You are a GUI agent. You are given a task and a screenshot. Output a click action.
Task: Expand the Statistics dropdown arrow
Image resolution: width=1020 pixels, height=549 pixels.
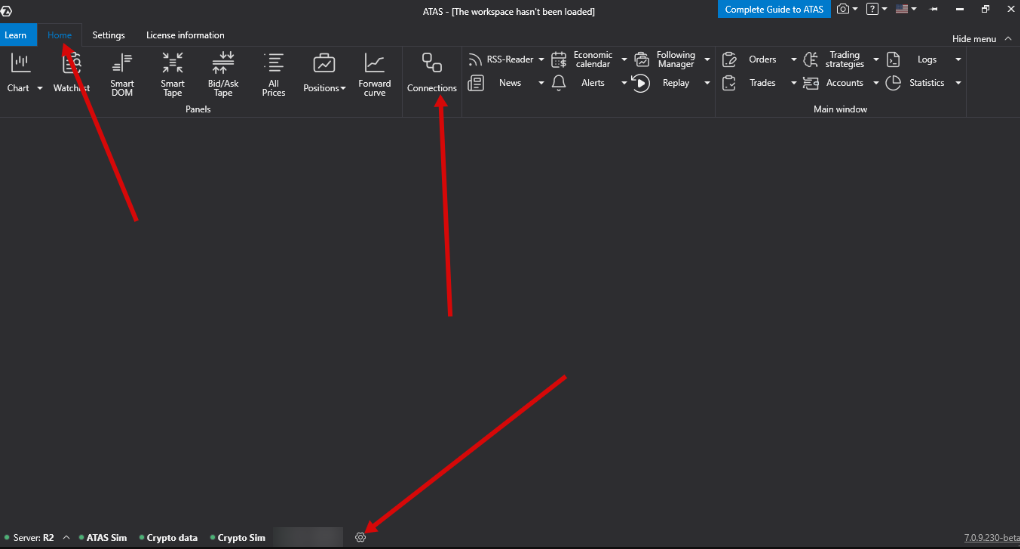[x=958, y=83]
